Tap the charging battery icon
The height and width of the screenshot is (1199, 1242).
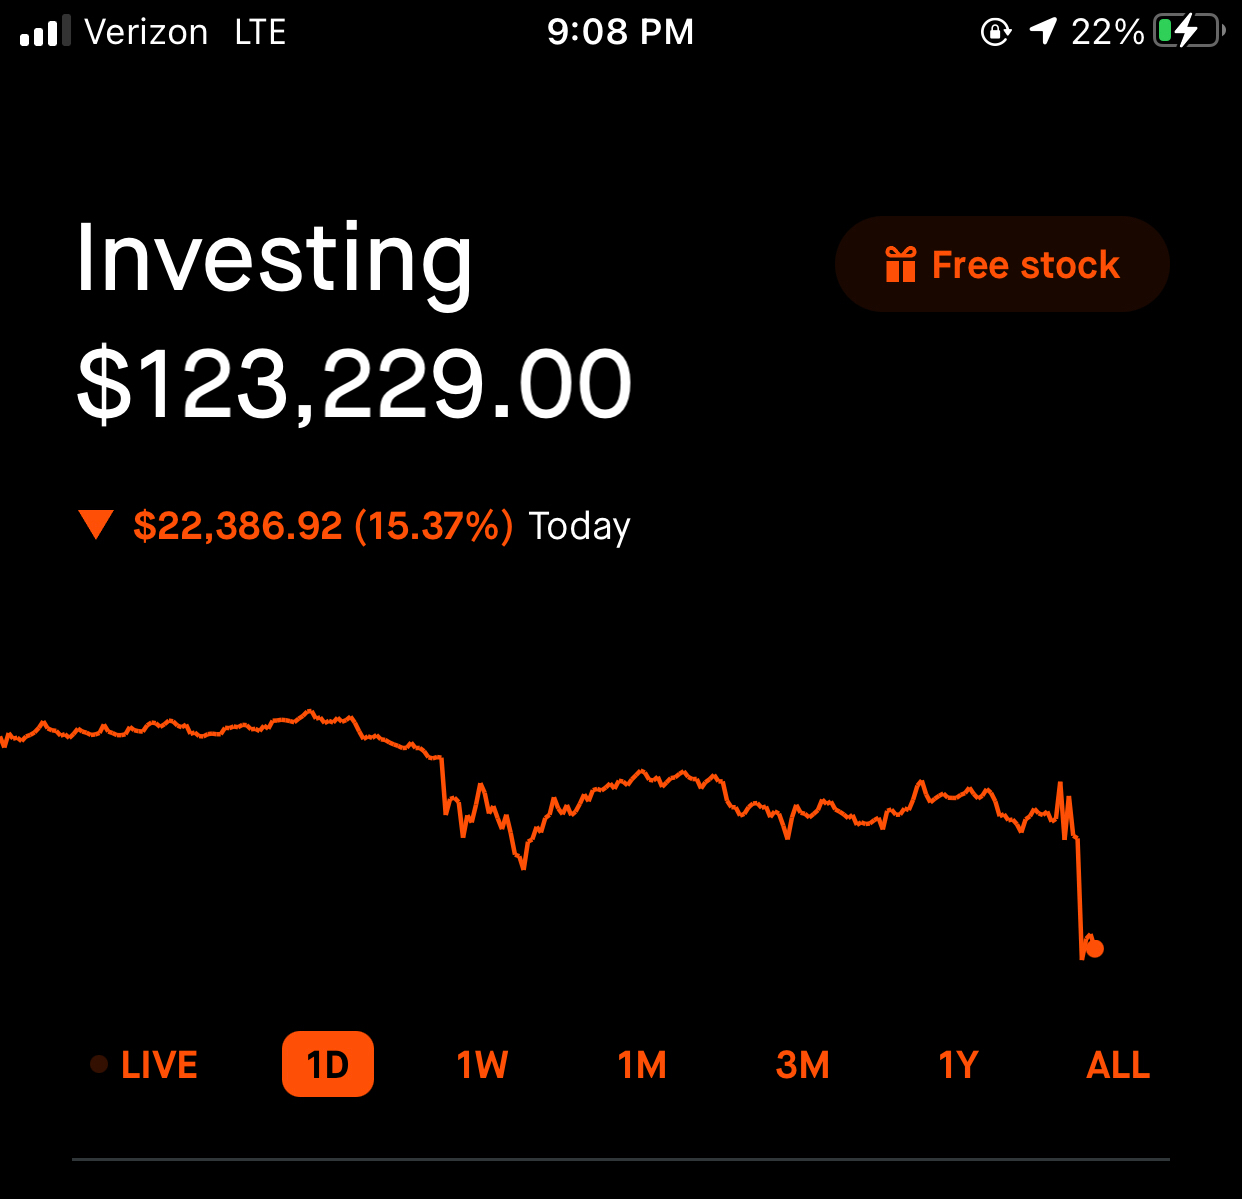point(1187,32)
